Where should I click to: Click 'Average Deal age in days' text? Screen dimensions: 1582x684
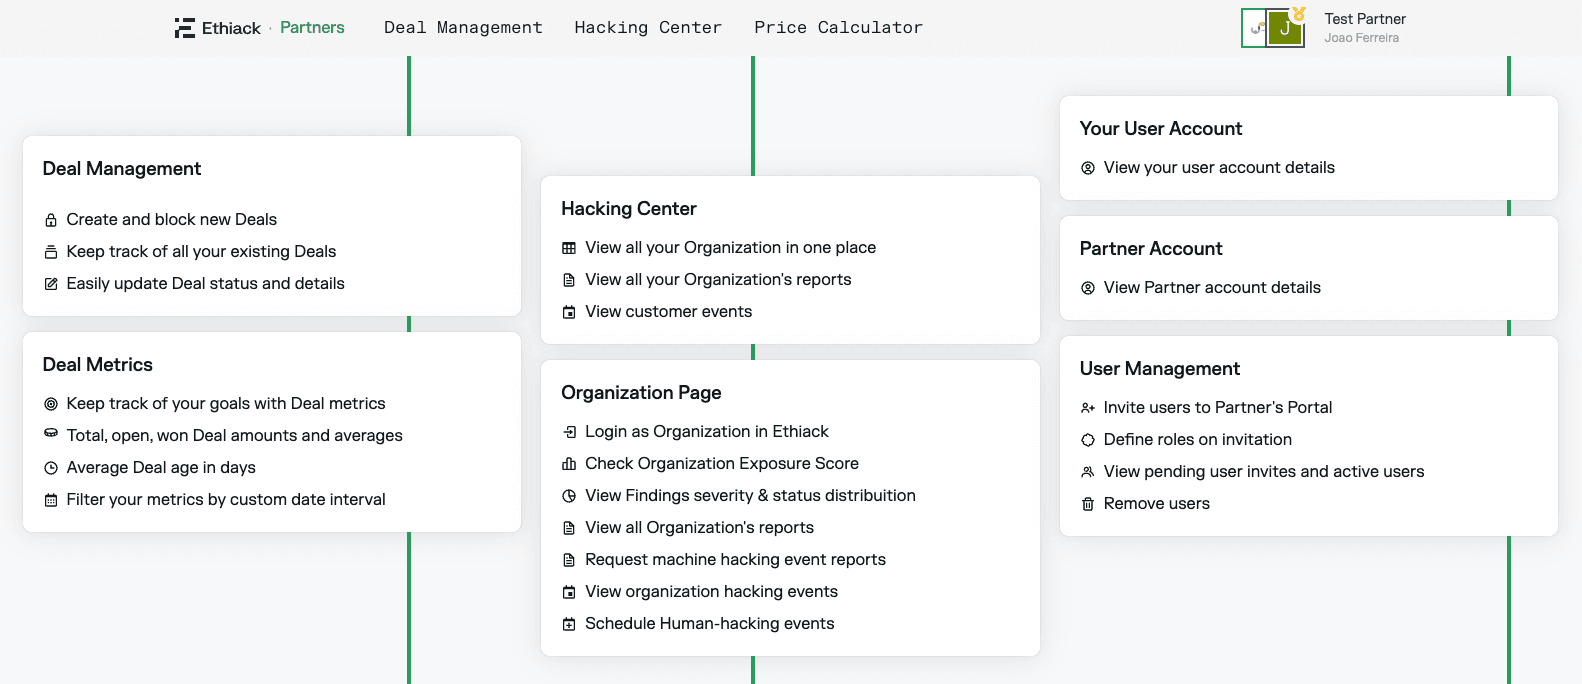click(161, 468)
